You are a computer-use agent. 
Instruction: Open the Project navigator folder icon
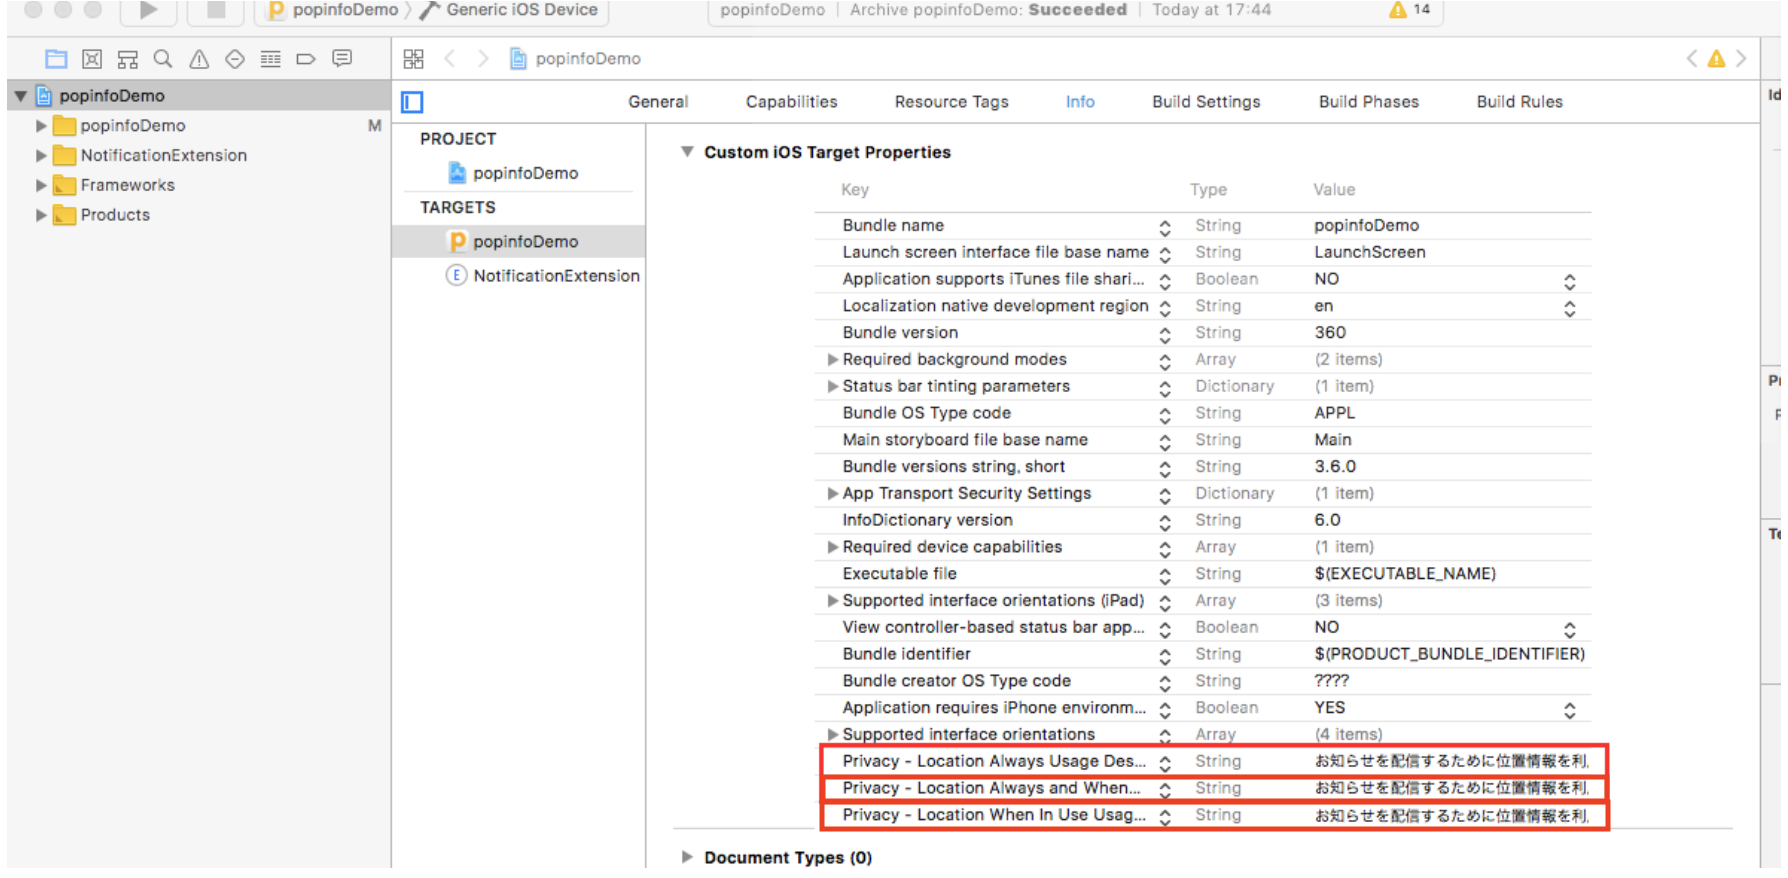(x=56, y=59)
